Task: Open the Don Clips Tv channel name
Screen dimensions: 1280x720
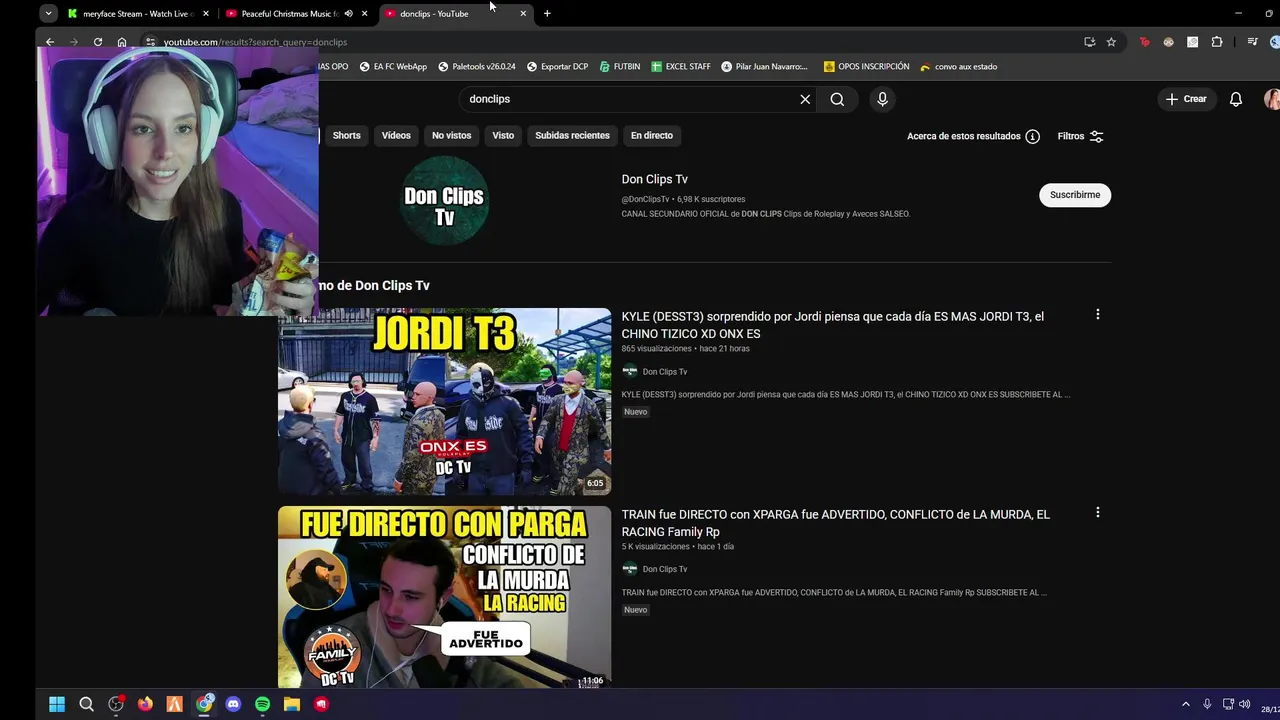Action: (x=655, y=179)
